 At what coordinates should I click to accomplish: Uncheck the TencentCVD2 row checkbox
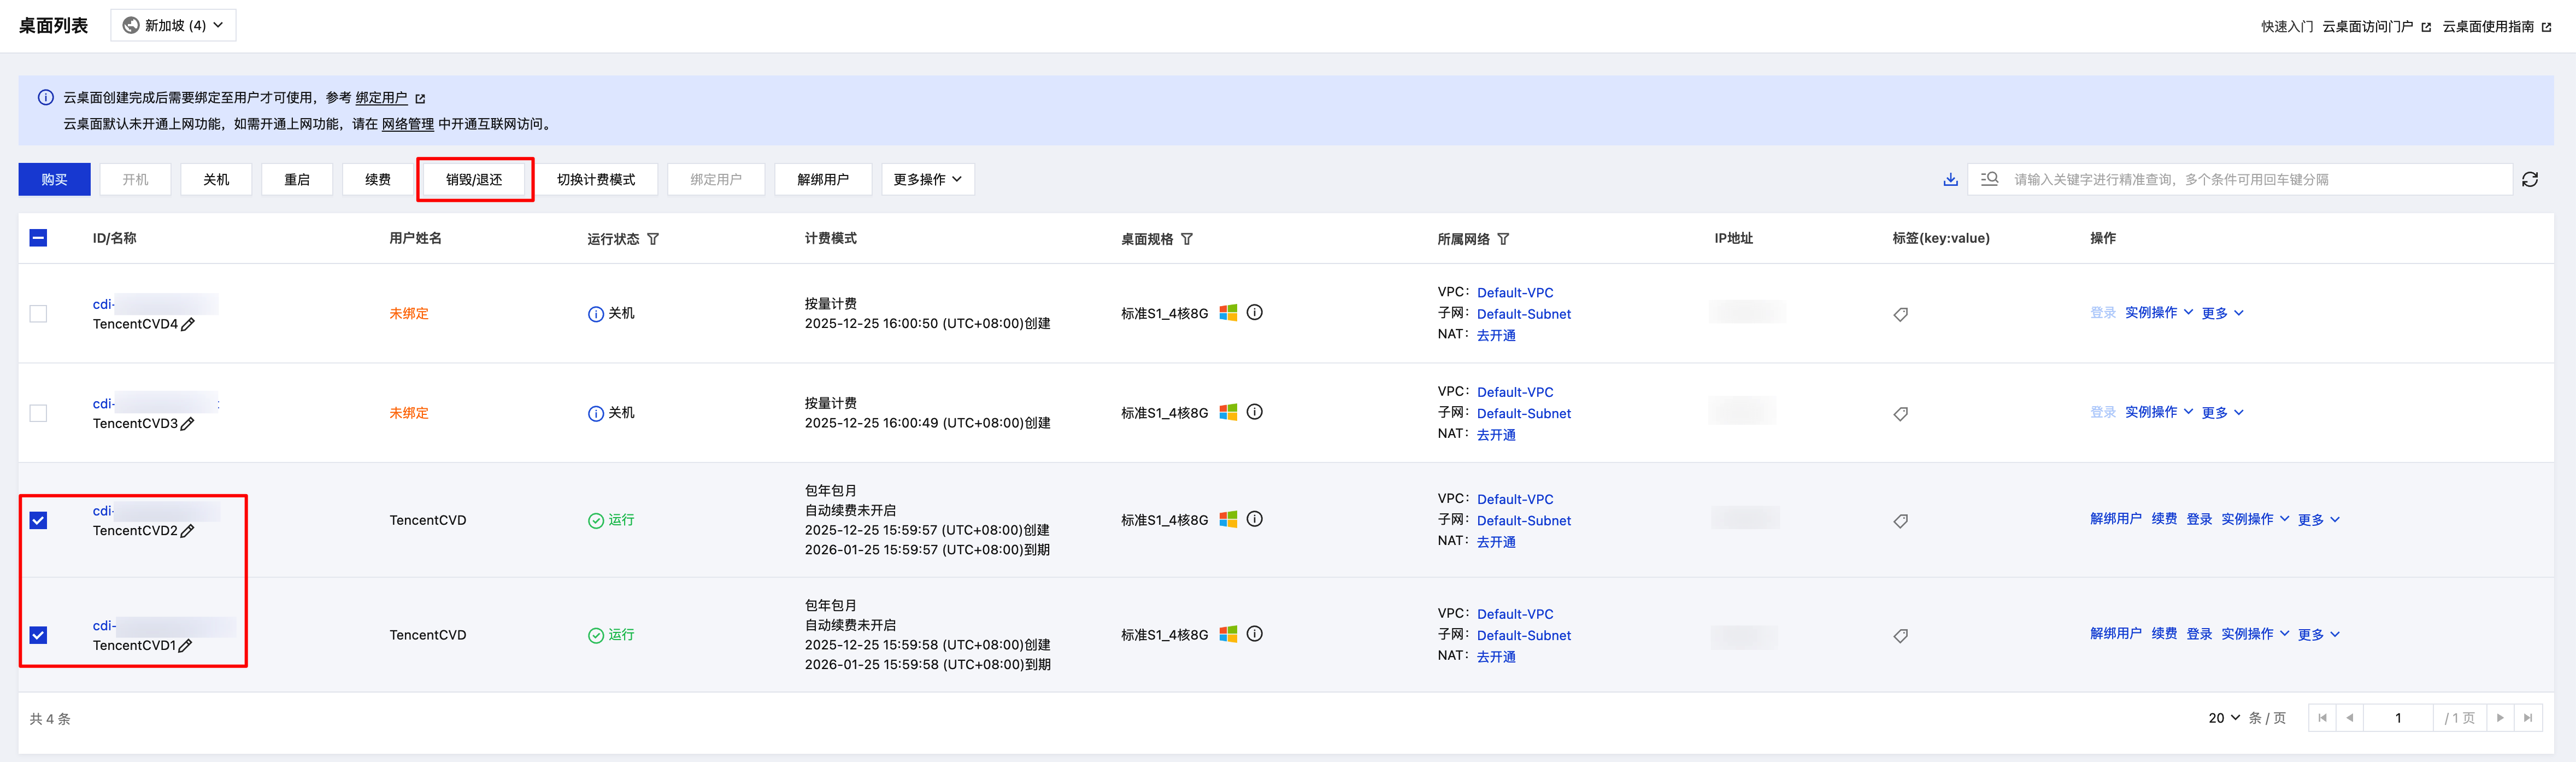[x=38, y=520]
